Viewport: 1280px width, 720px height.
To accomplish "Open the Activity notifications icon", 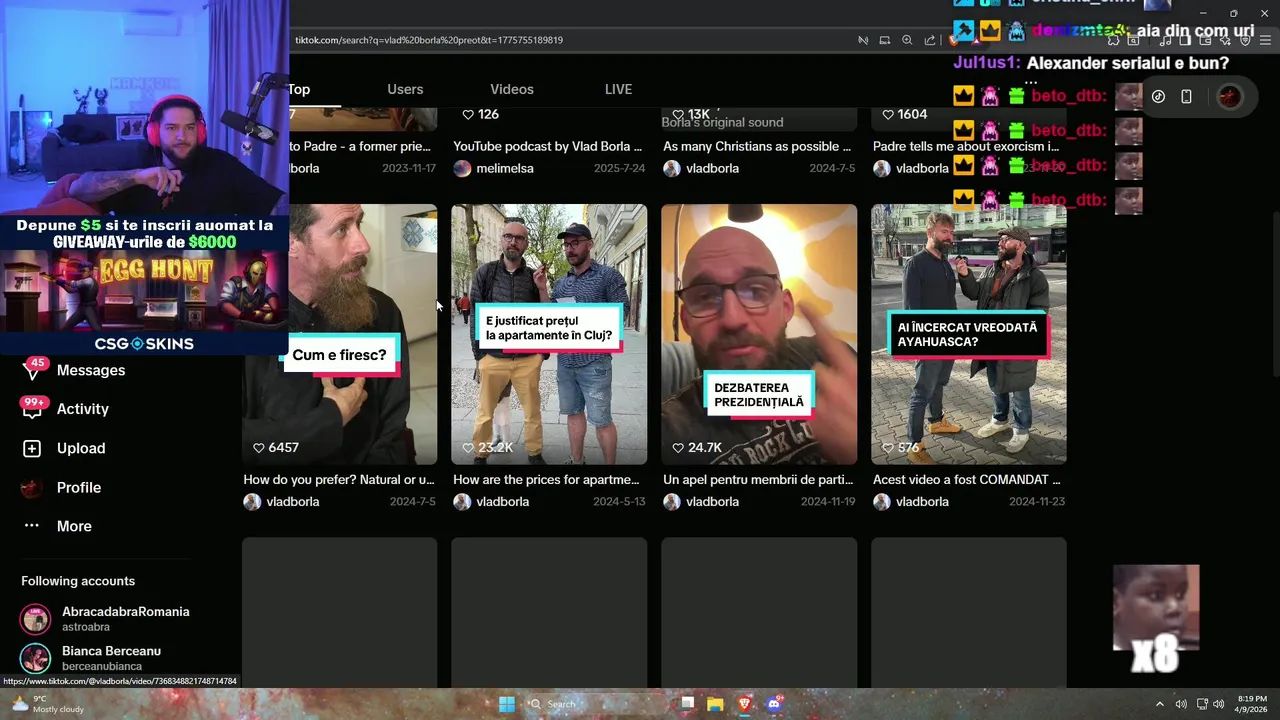I will [32, 408].
